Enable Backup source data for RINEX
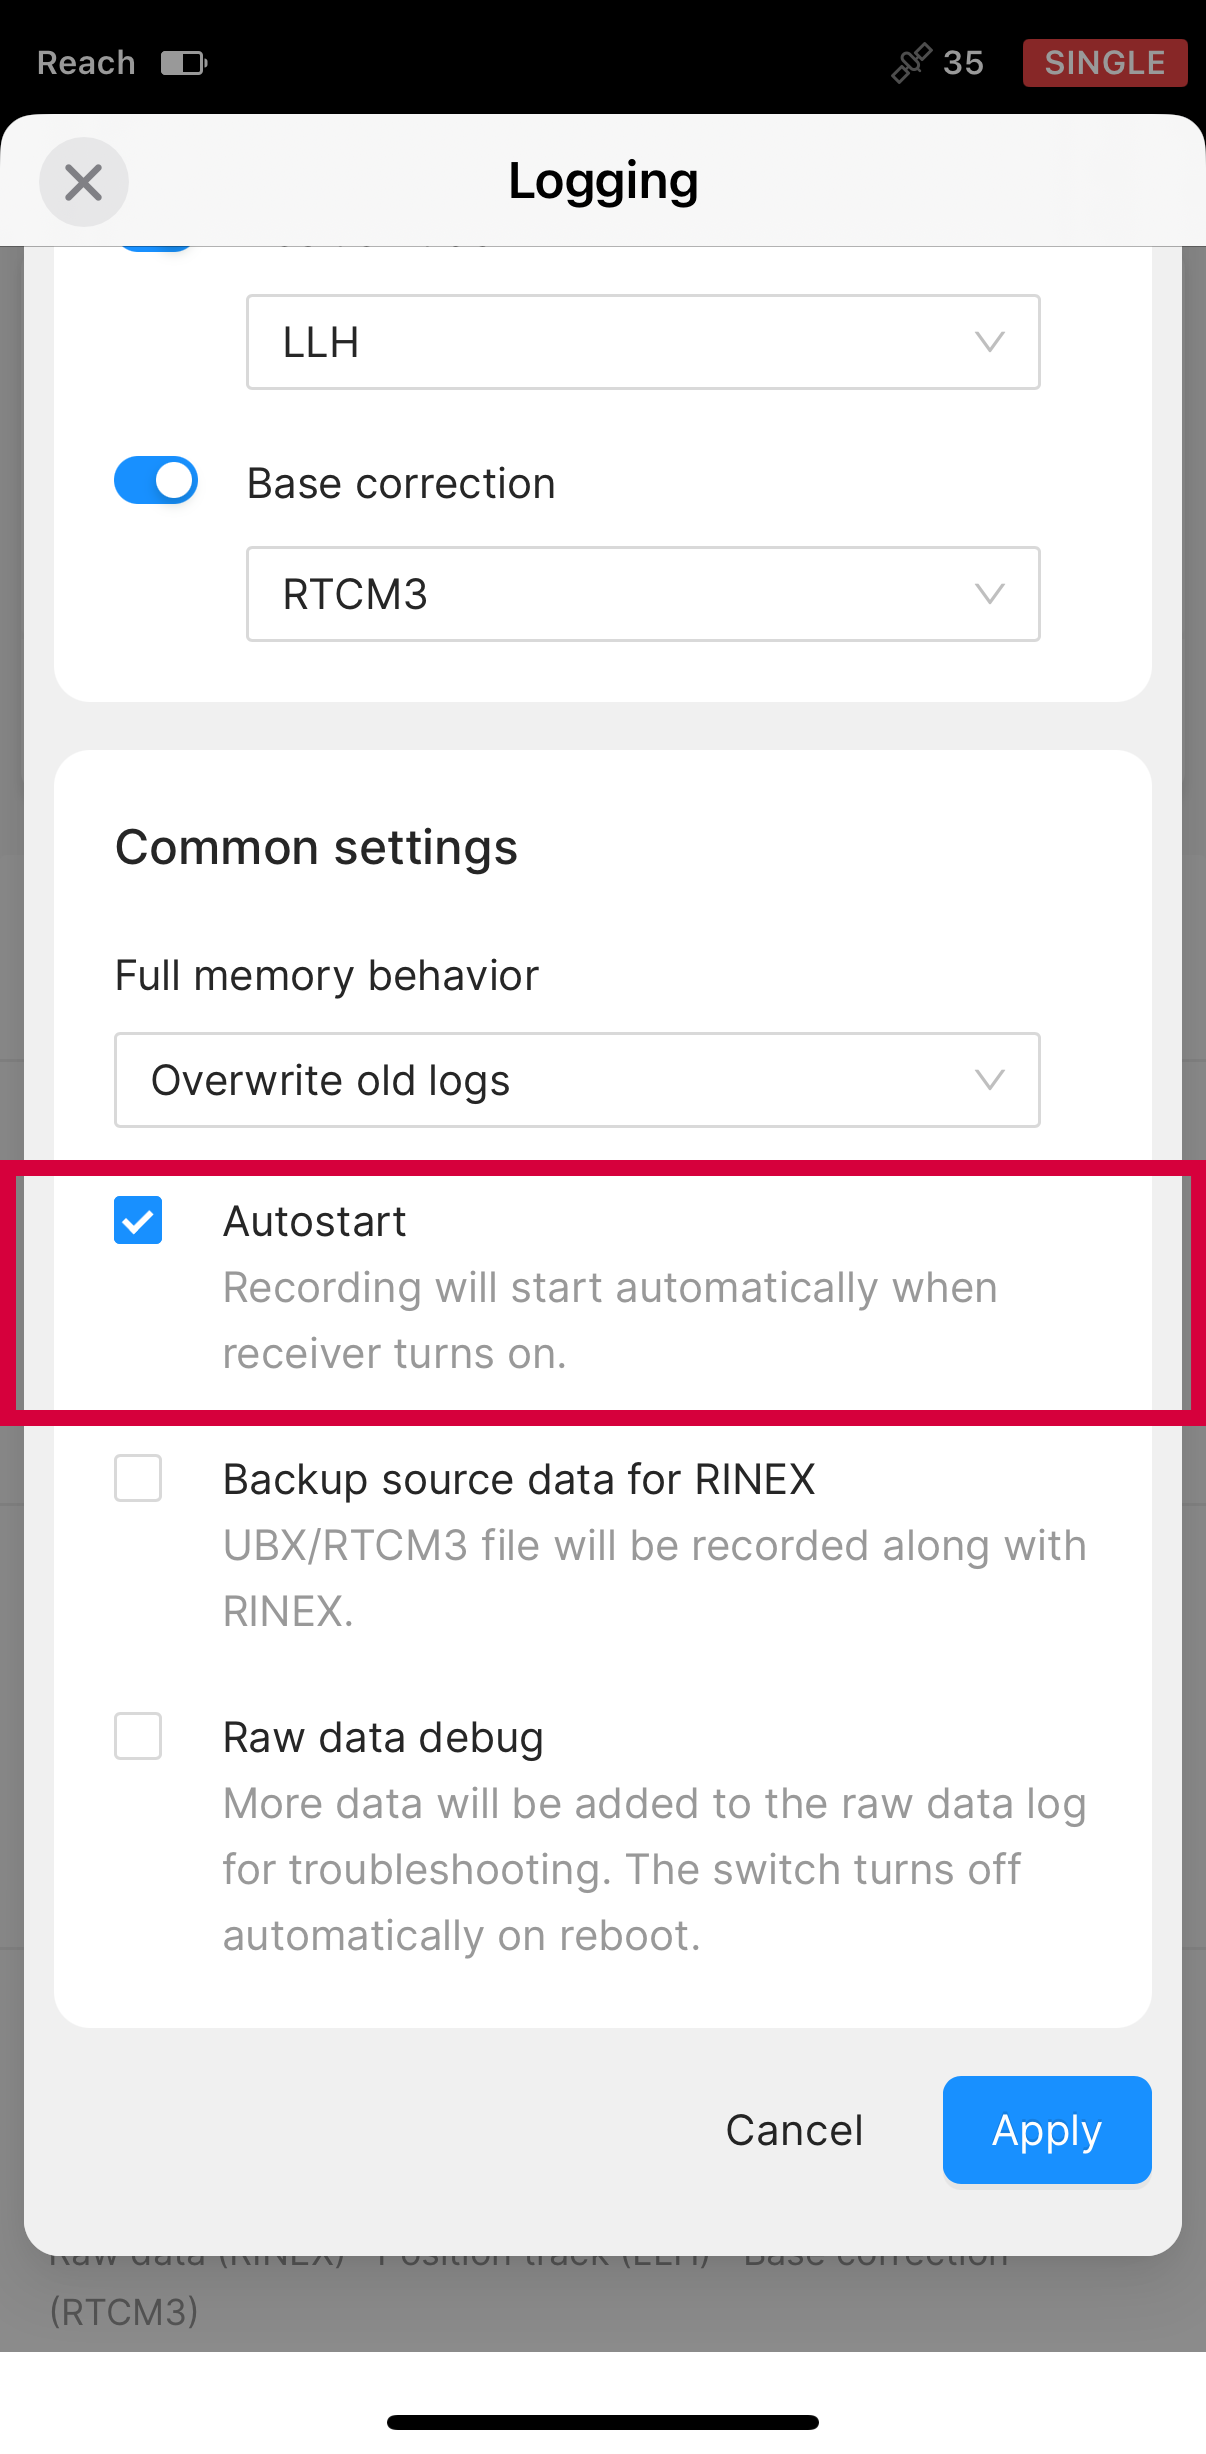This screenshot has width=1206, height=2454. click(x=138, y=1478)
